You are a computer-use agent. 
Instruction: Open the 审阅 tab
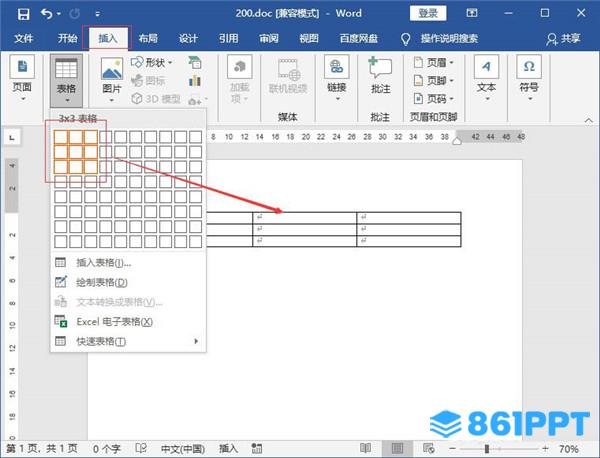tap(269, 38)
